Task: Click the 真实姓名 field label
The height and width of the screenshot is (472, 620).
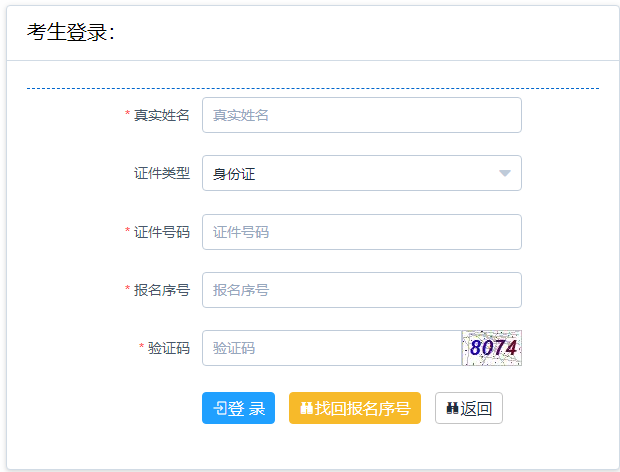Action: pos(162,115)
